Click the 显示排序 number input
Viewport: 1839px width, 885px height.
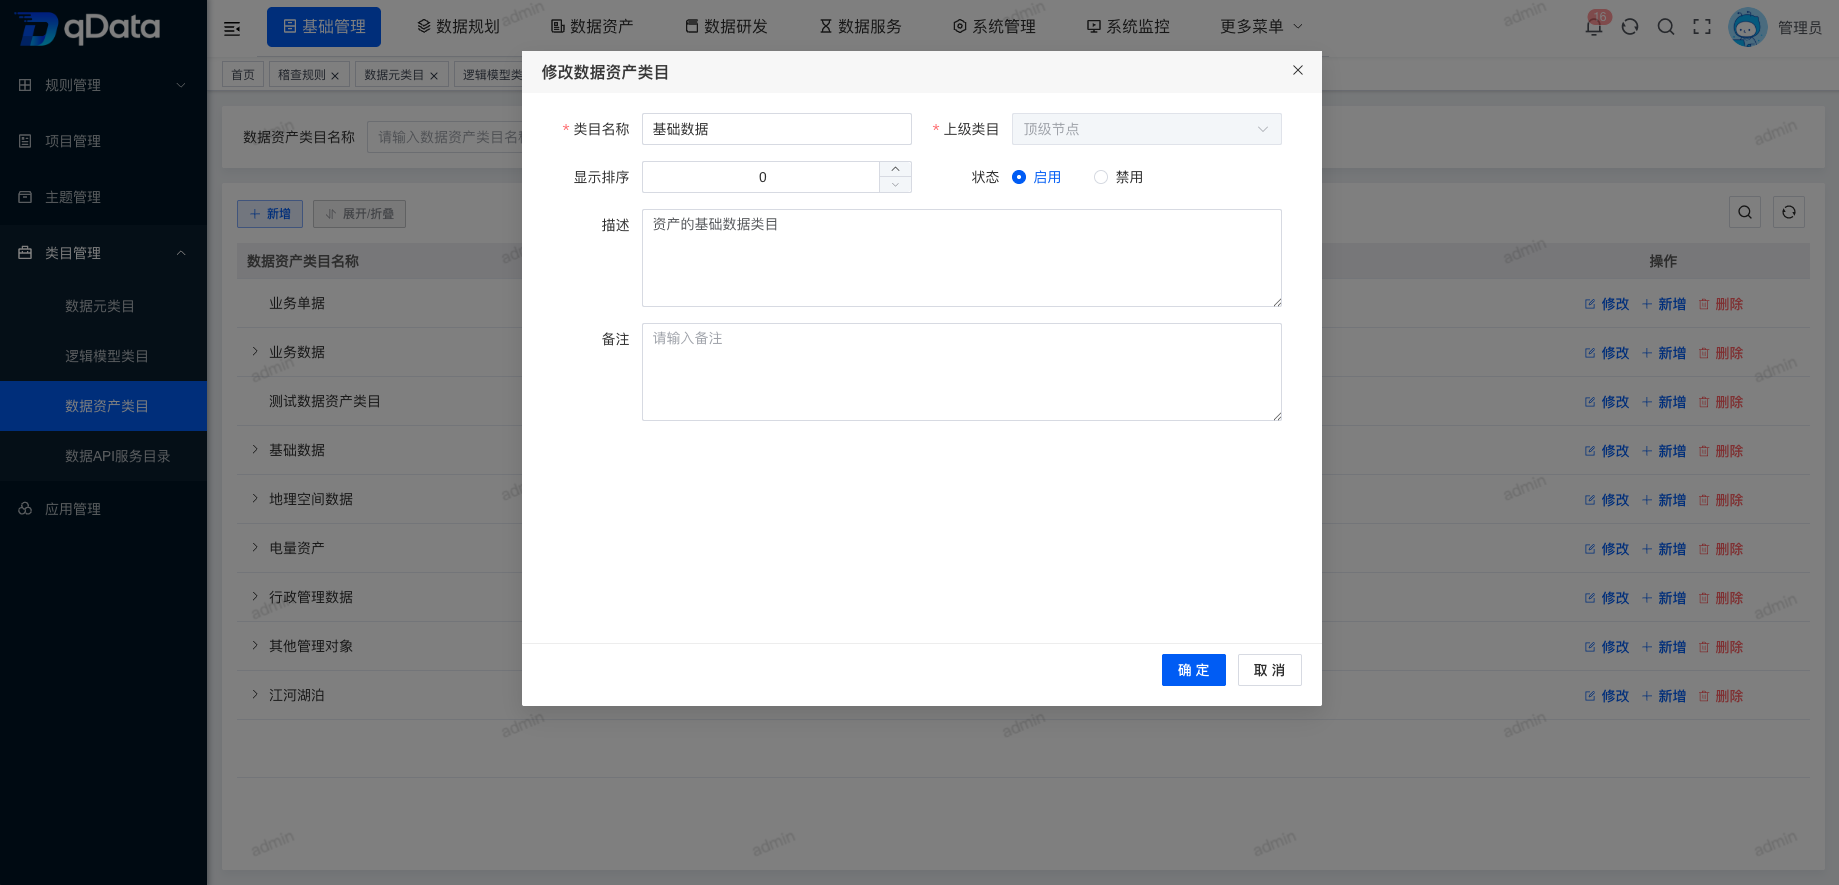point(762,177)
